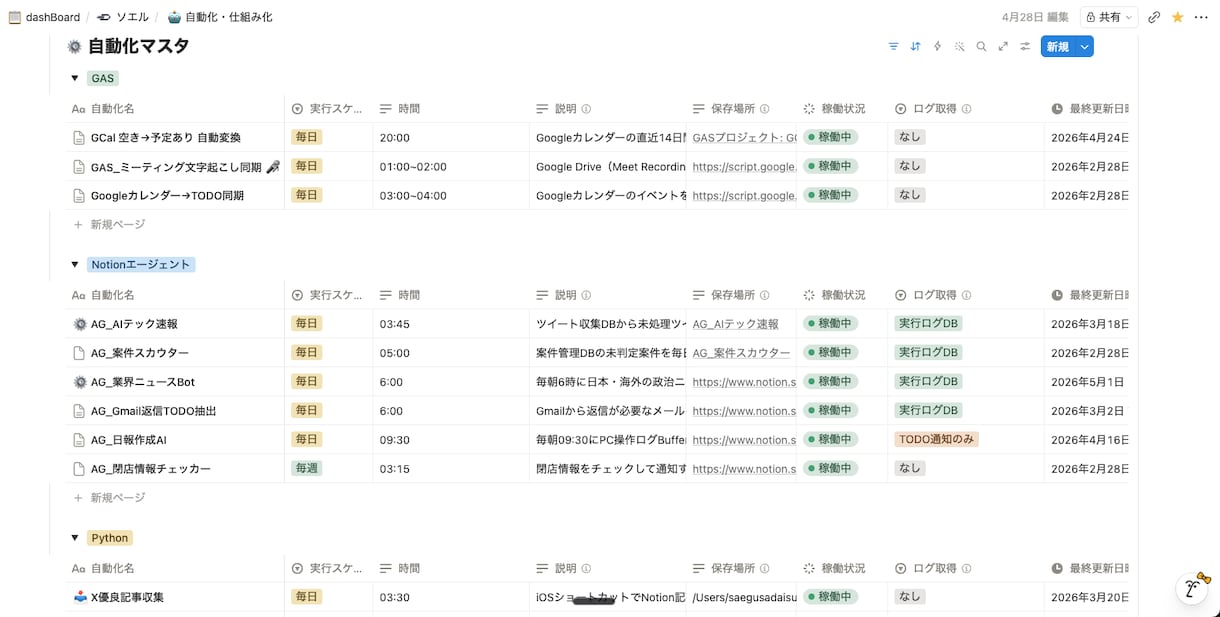The image size is (1220, 617).
Task: Click the Notionエージェント group tag
Action: coord(141,265)
